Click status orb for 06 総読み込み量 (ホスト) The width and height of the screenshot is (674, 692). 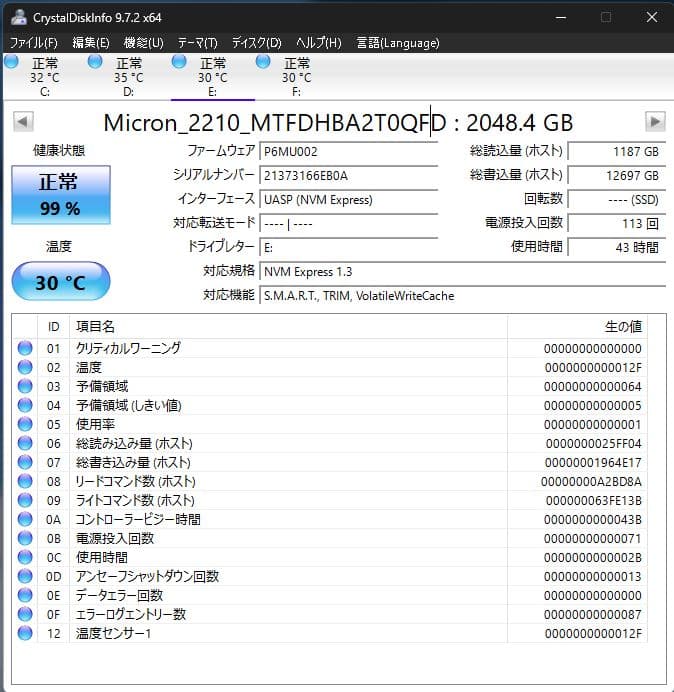pyautogui.click(x=25, y=443)
